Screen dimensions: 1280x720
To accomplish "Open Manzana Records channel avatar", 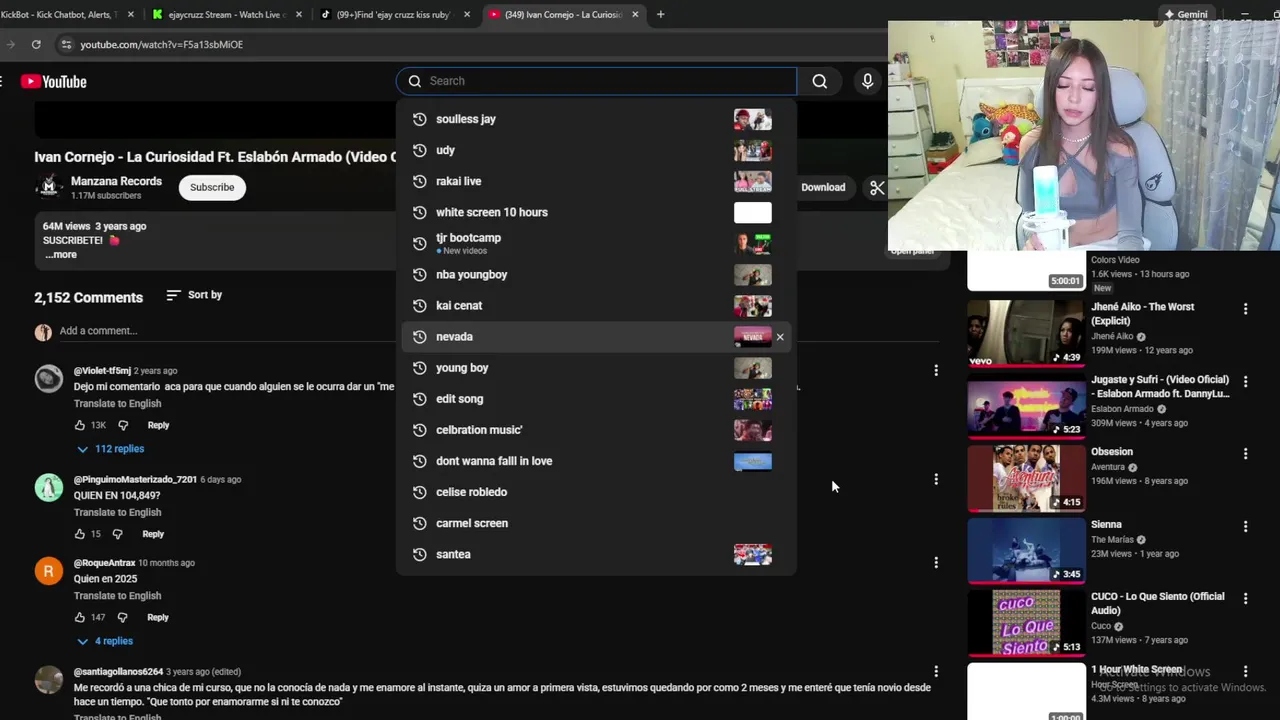I will pyautogui.click(x=49, y=187).
